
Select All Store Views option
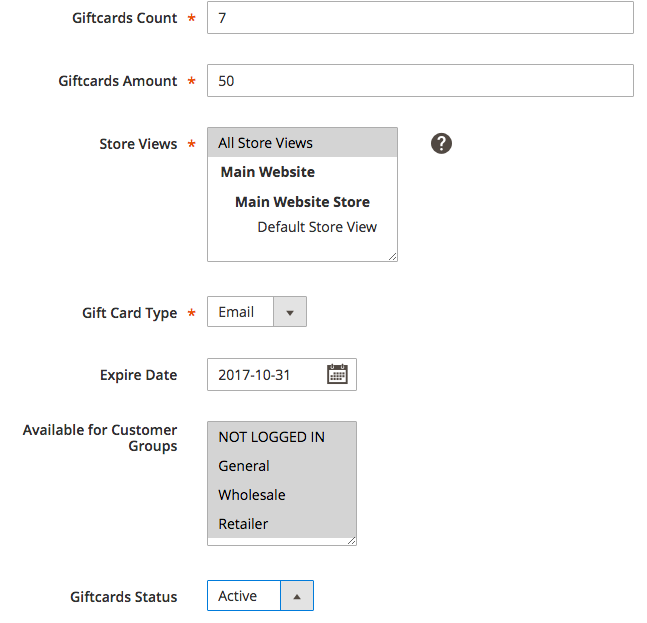coord(302,143)
